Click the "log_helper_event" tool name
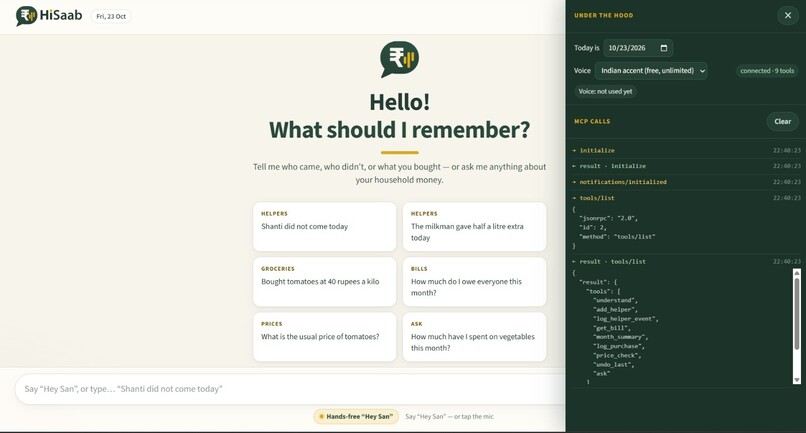Image resolution: width=806 pixels, height=433 pixels. (626, 319)
